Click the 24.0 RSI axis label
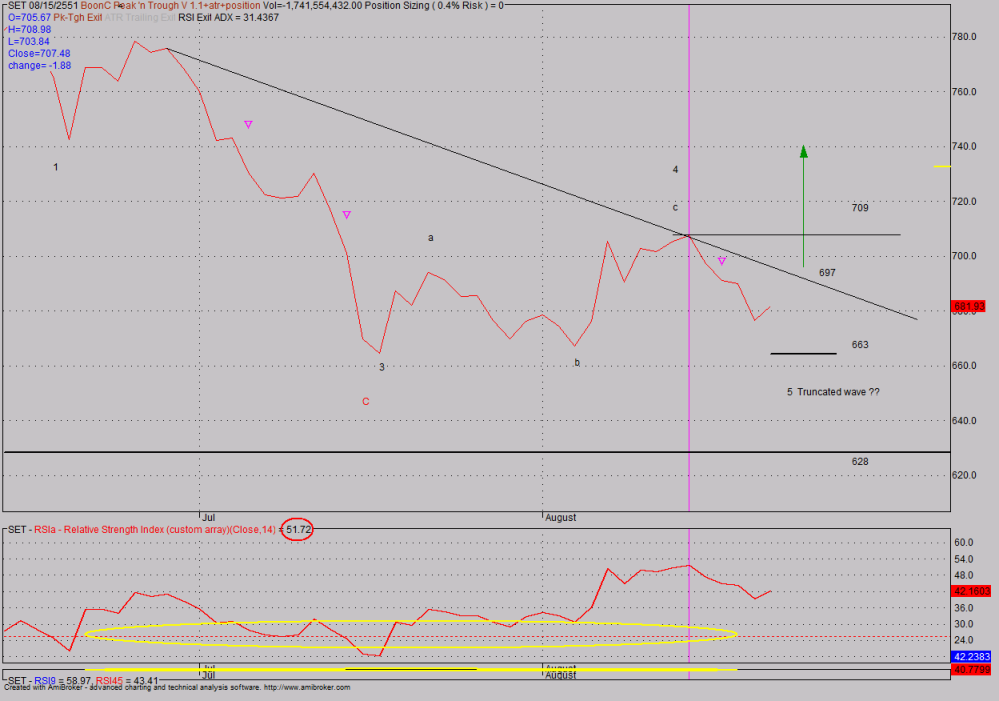Image resolution: width=999 pixels, height=701 pixels. 963,640
